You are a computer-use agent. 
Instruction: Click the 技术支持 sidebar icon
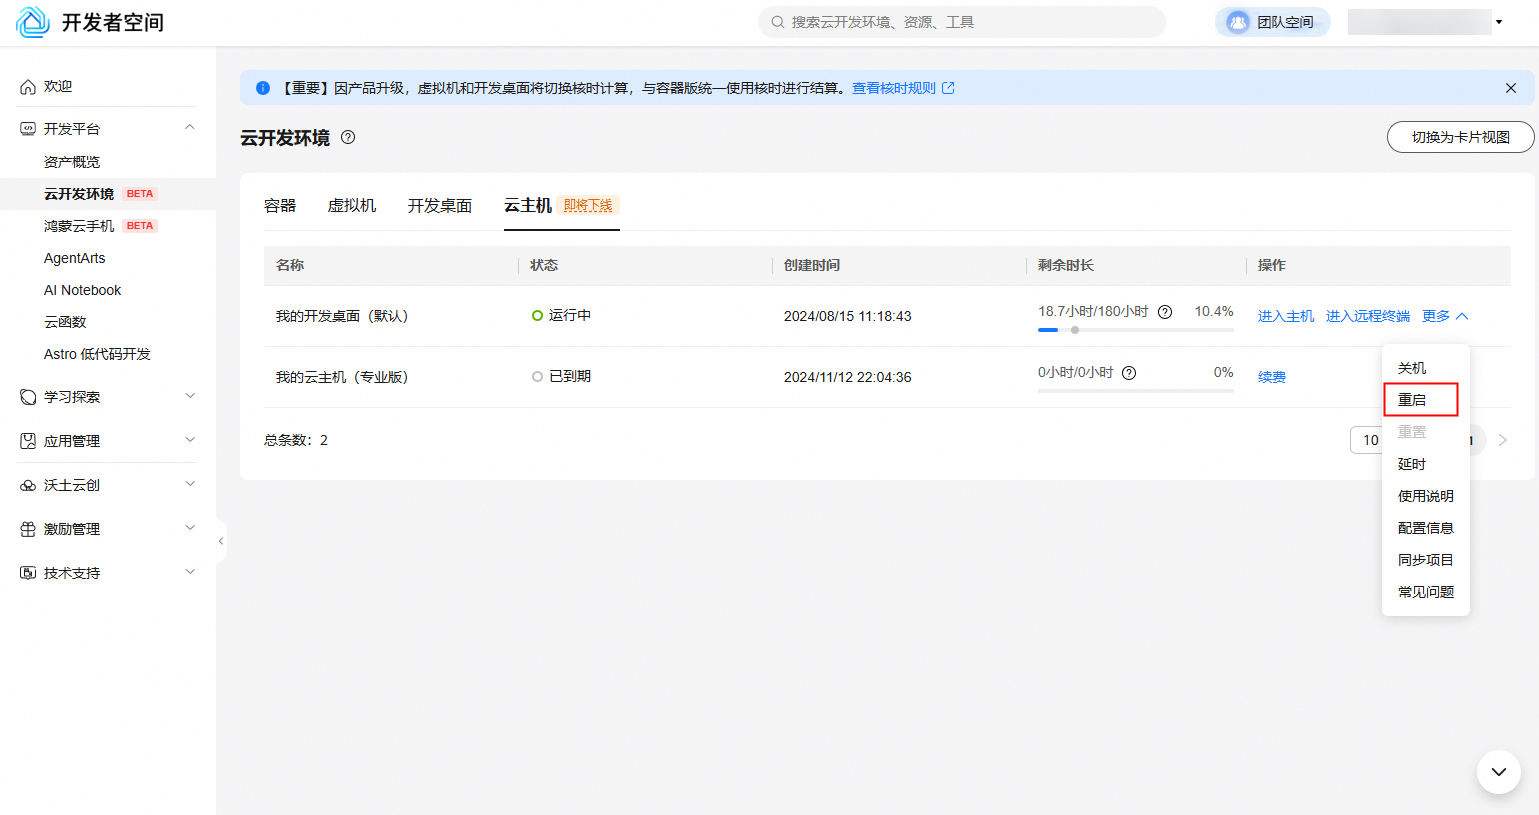click(x=28, y=573)
